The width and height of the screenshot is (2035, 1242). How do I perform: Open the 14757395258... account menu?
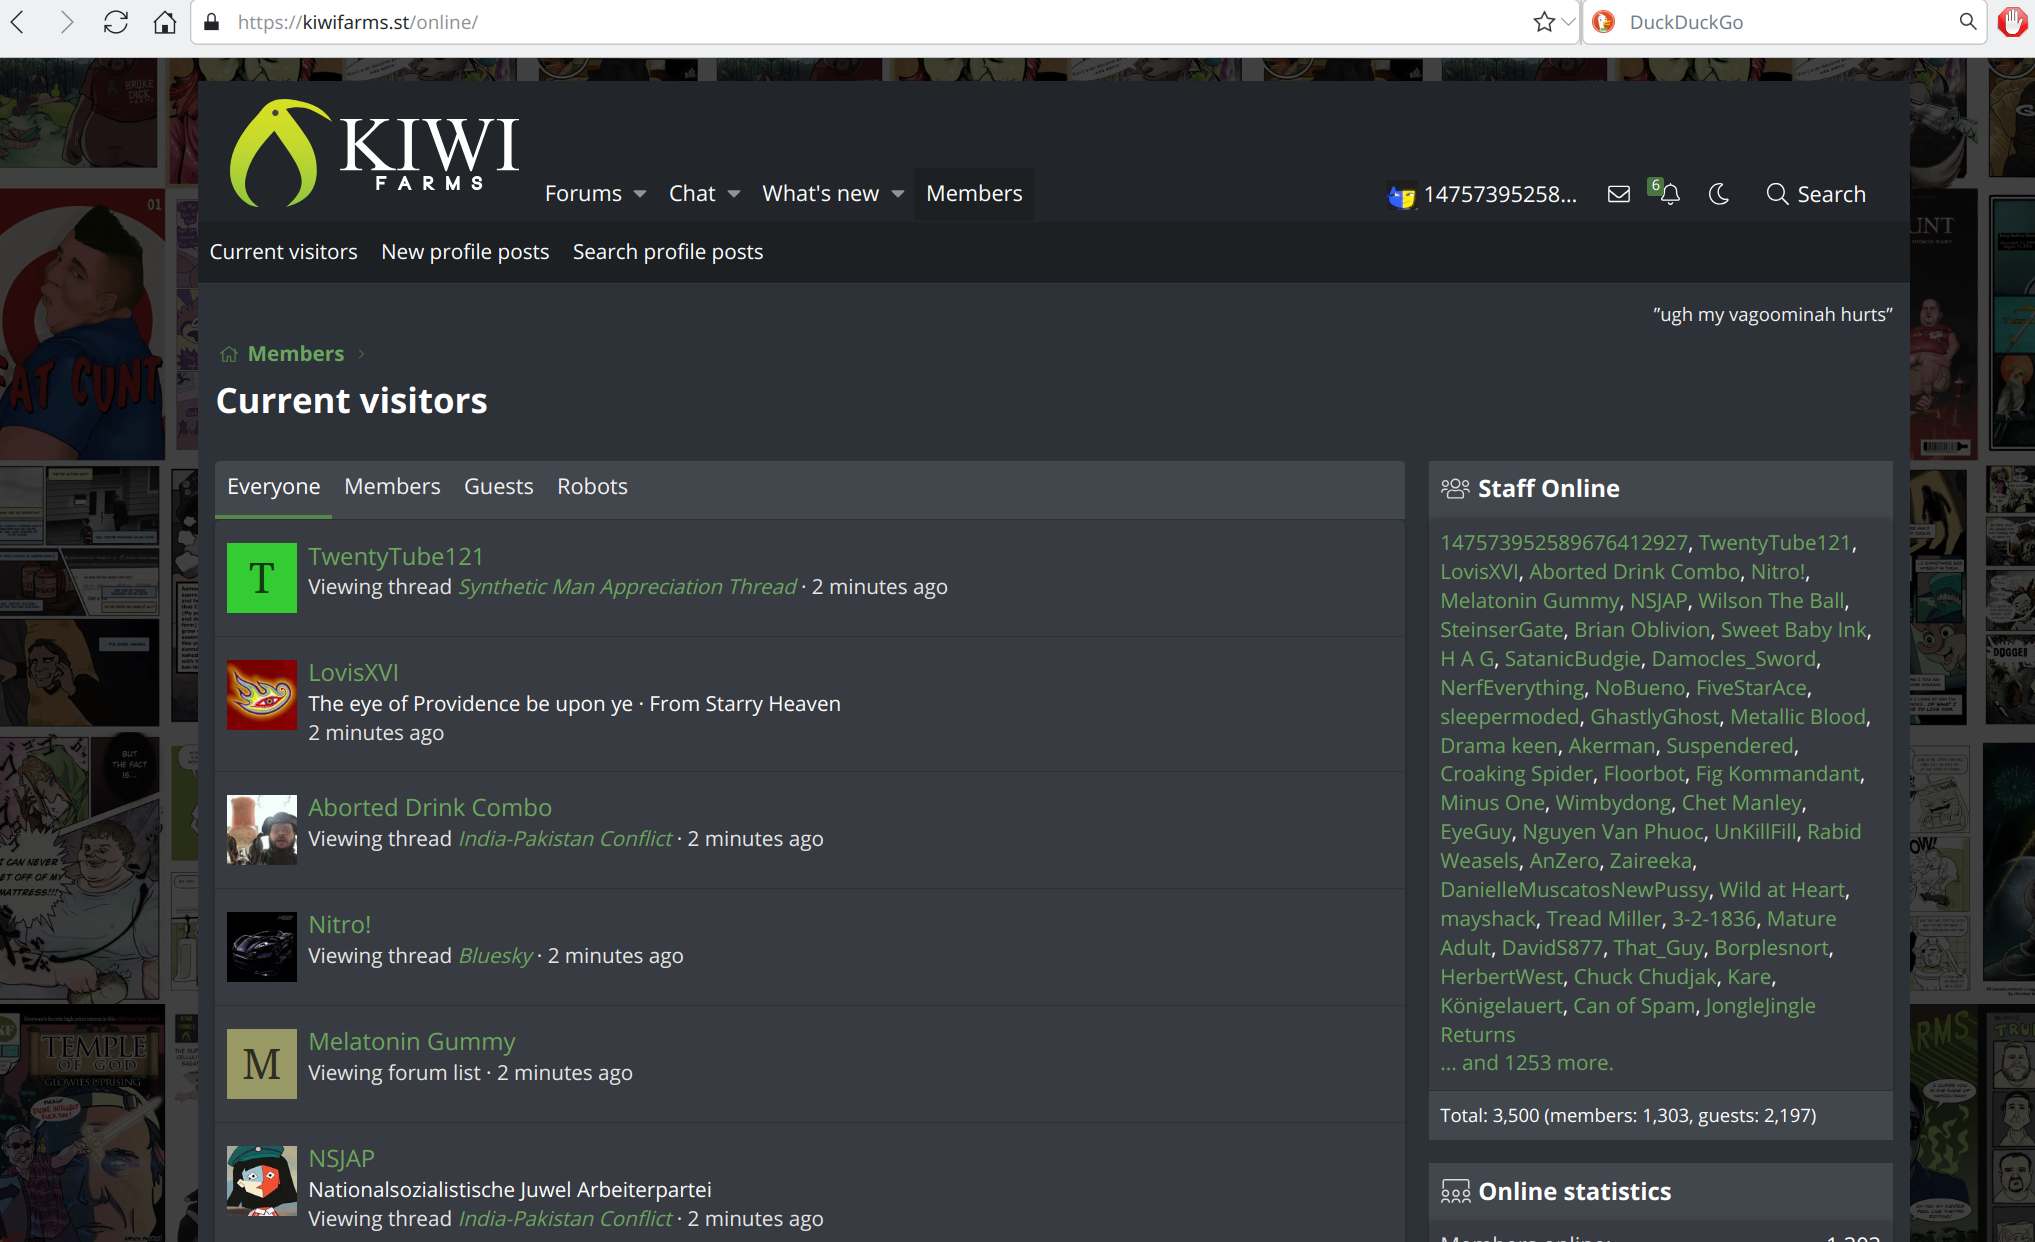click(x=1483, y=194)
